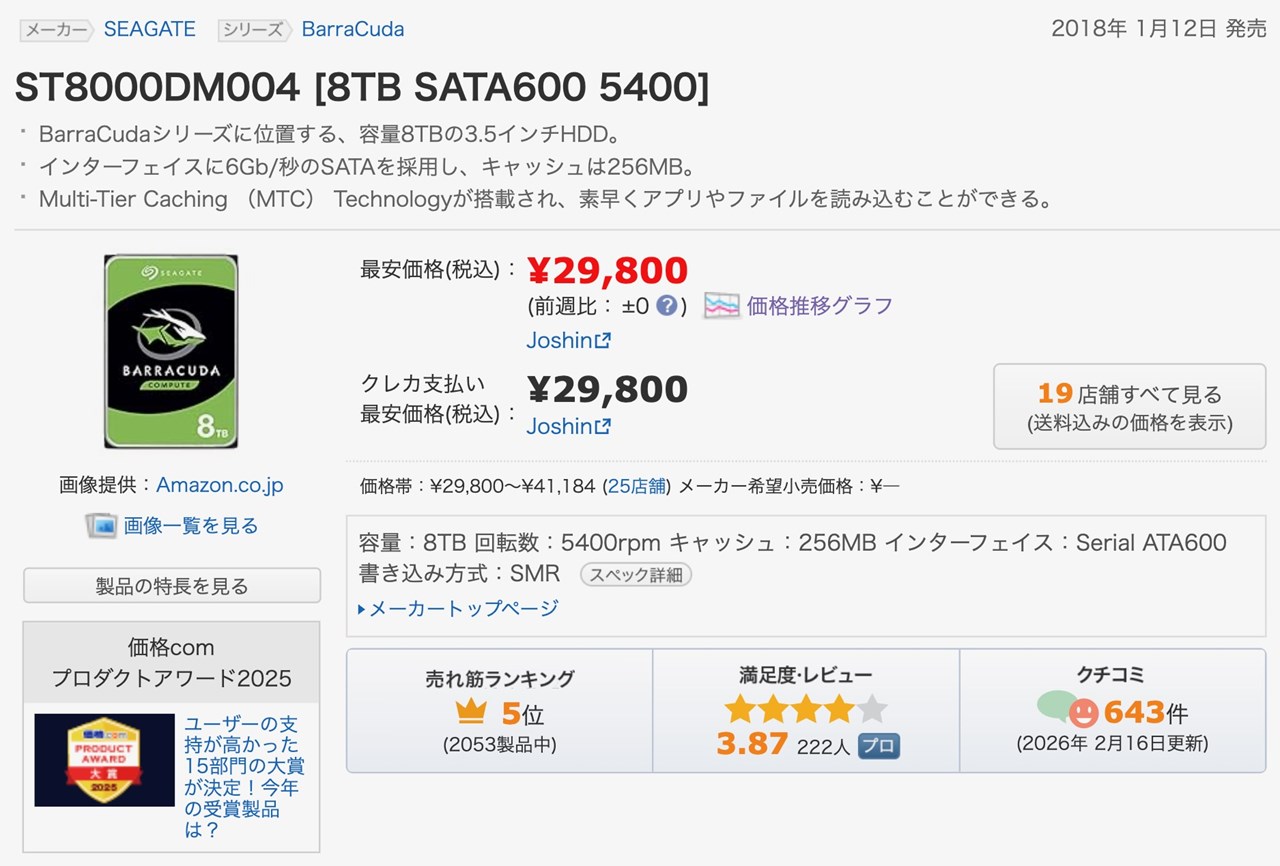The width and height of the screenshot is (1280, 866).
Task: Open the スペック詳細 expander
Action: click(635, 574)
